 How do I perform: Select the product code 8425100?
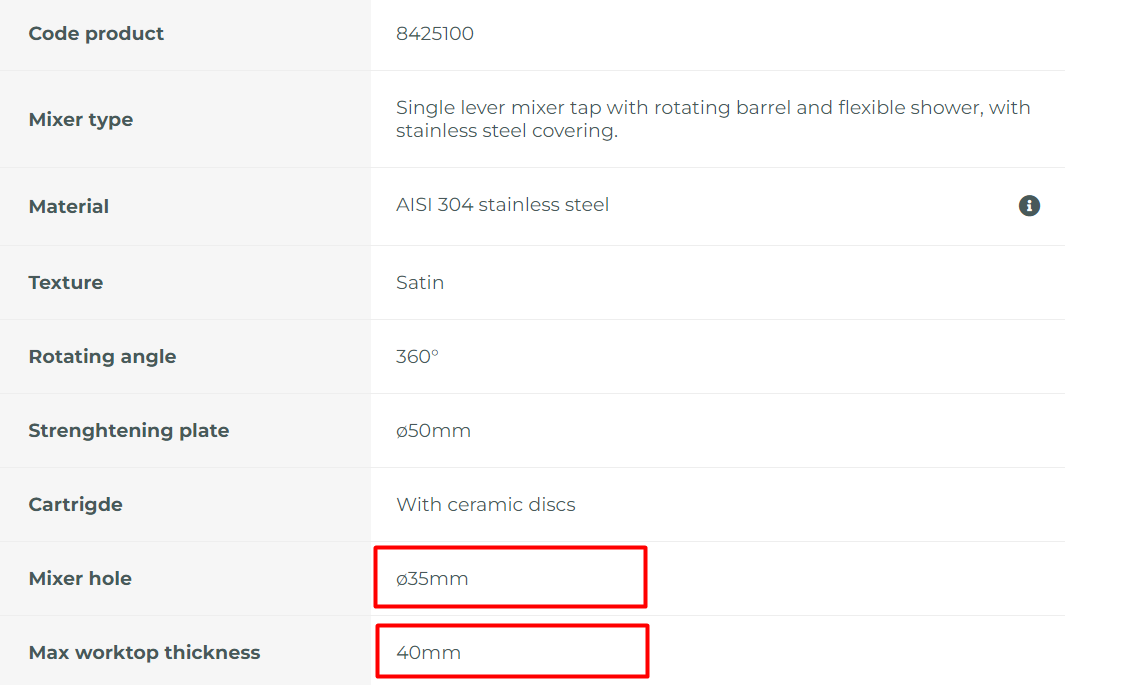435,33
